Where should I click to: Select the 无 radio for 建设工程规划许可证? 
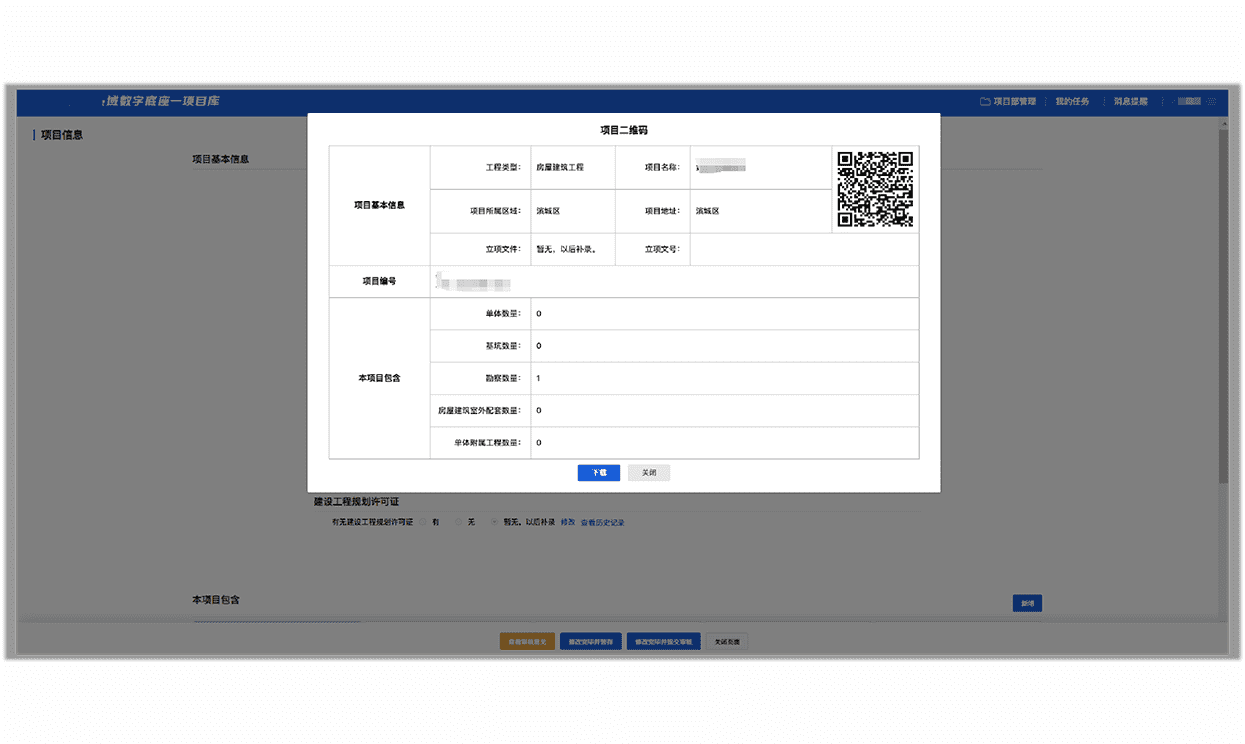tap(459, 522)
